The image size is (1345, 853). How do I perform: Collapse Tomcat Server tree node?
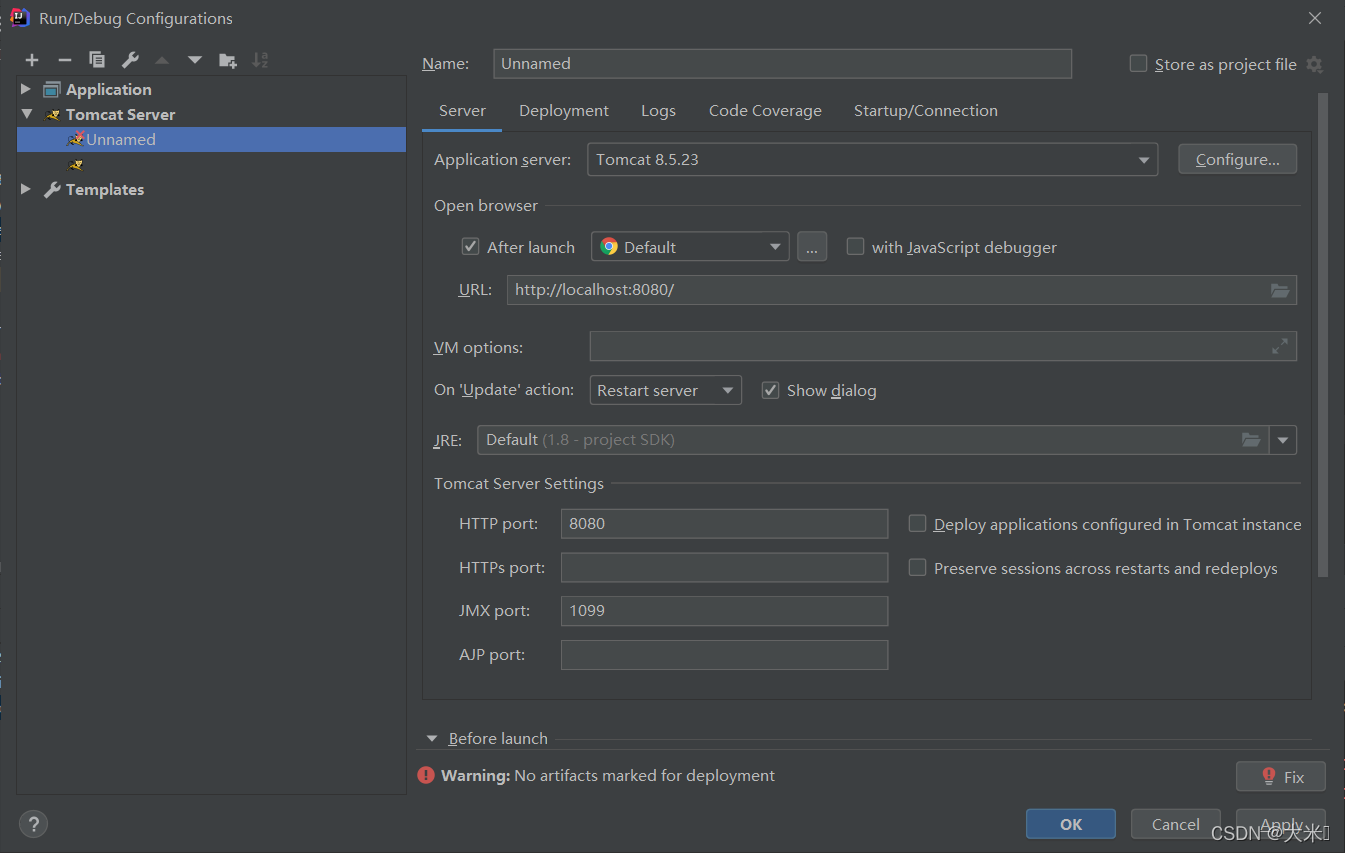click(x=26, y=114)
